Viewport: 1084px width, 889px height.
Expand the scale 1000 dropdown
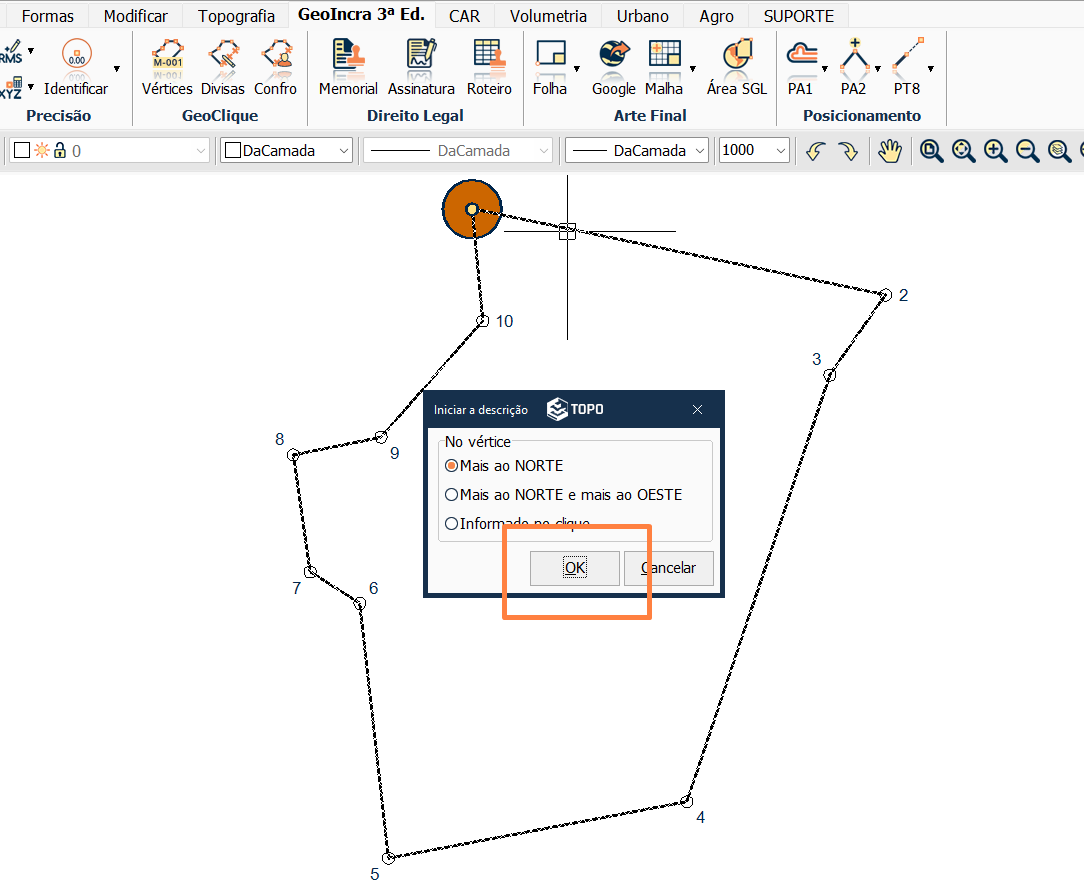pos(780,151)
